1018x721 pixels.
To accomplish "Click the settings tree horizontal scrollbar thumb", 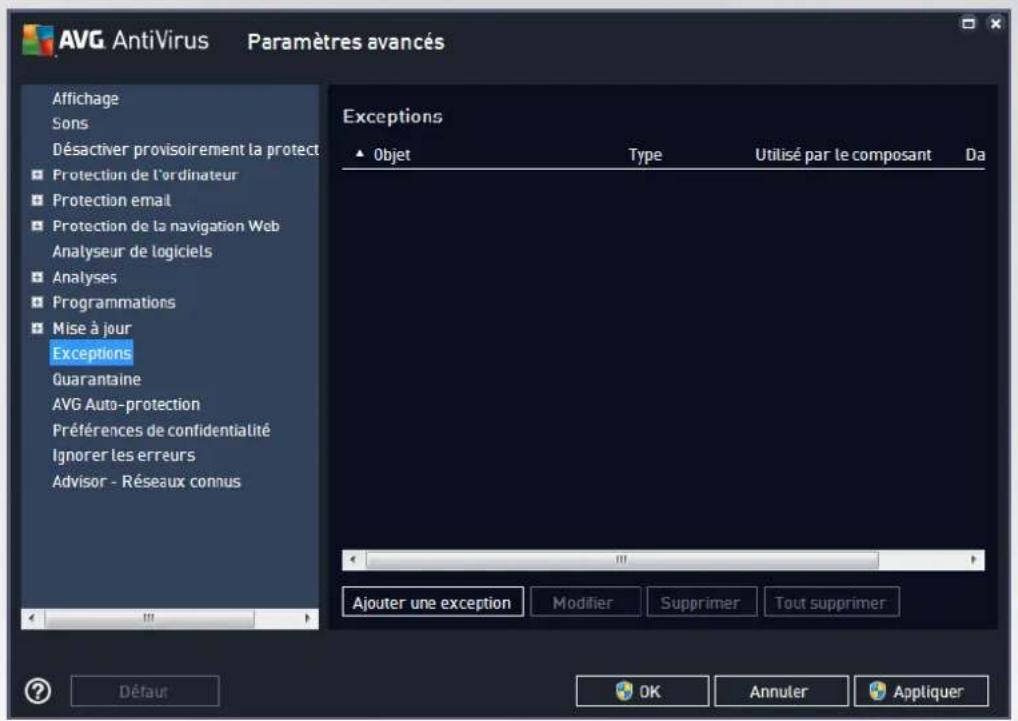I will click(x=149, y=618).
